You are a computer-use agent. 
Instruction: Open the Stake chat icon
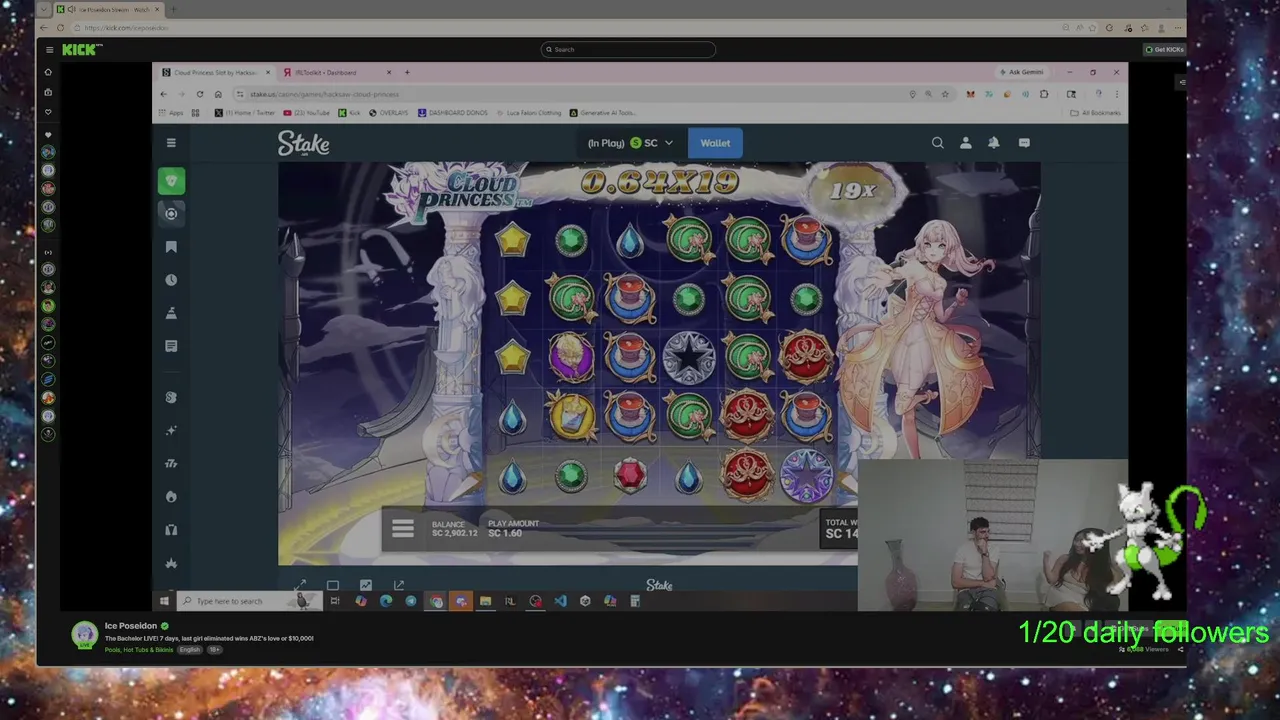tap(1024, 143)
